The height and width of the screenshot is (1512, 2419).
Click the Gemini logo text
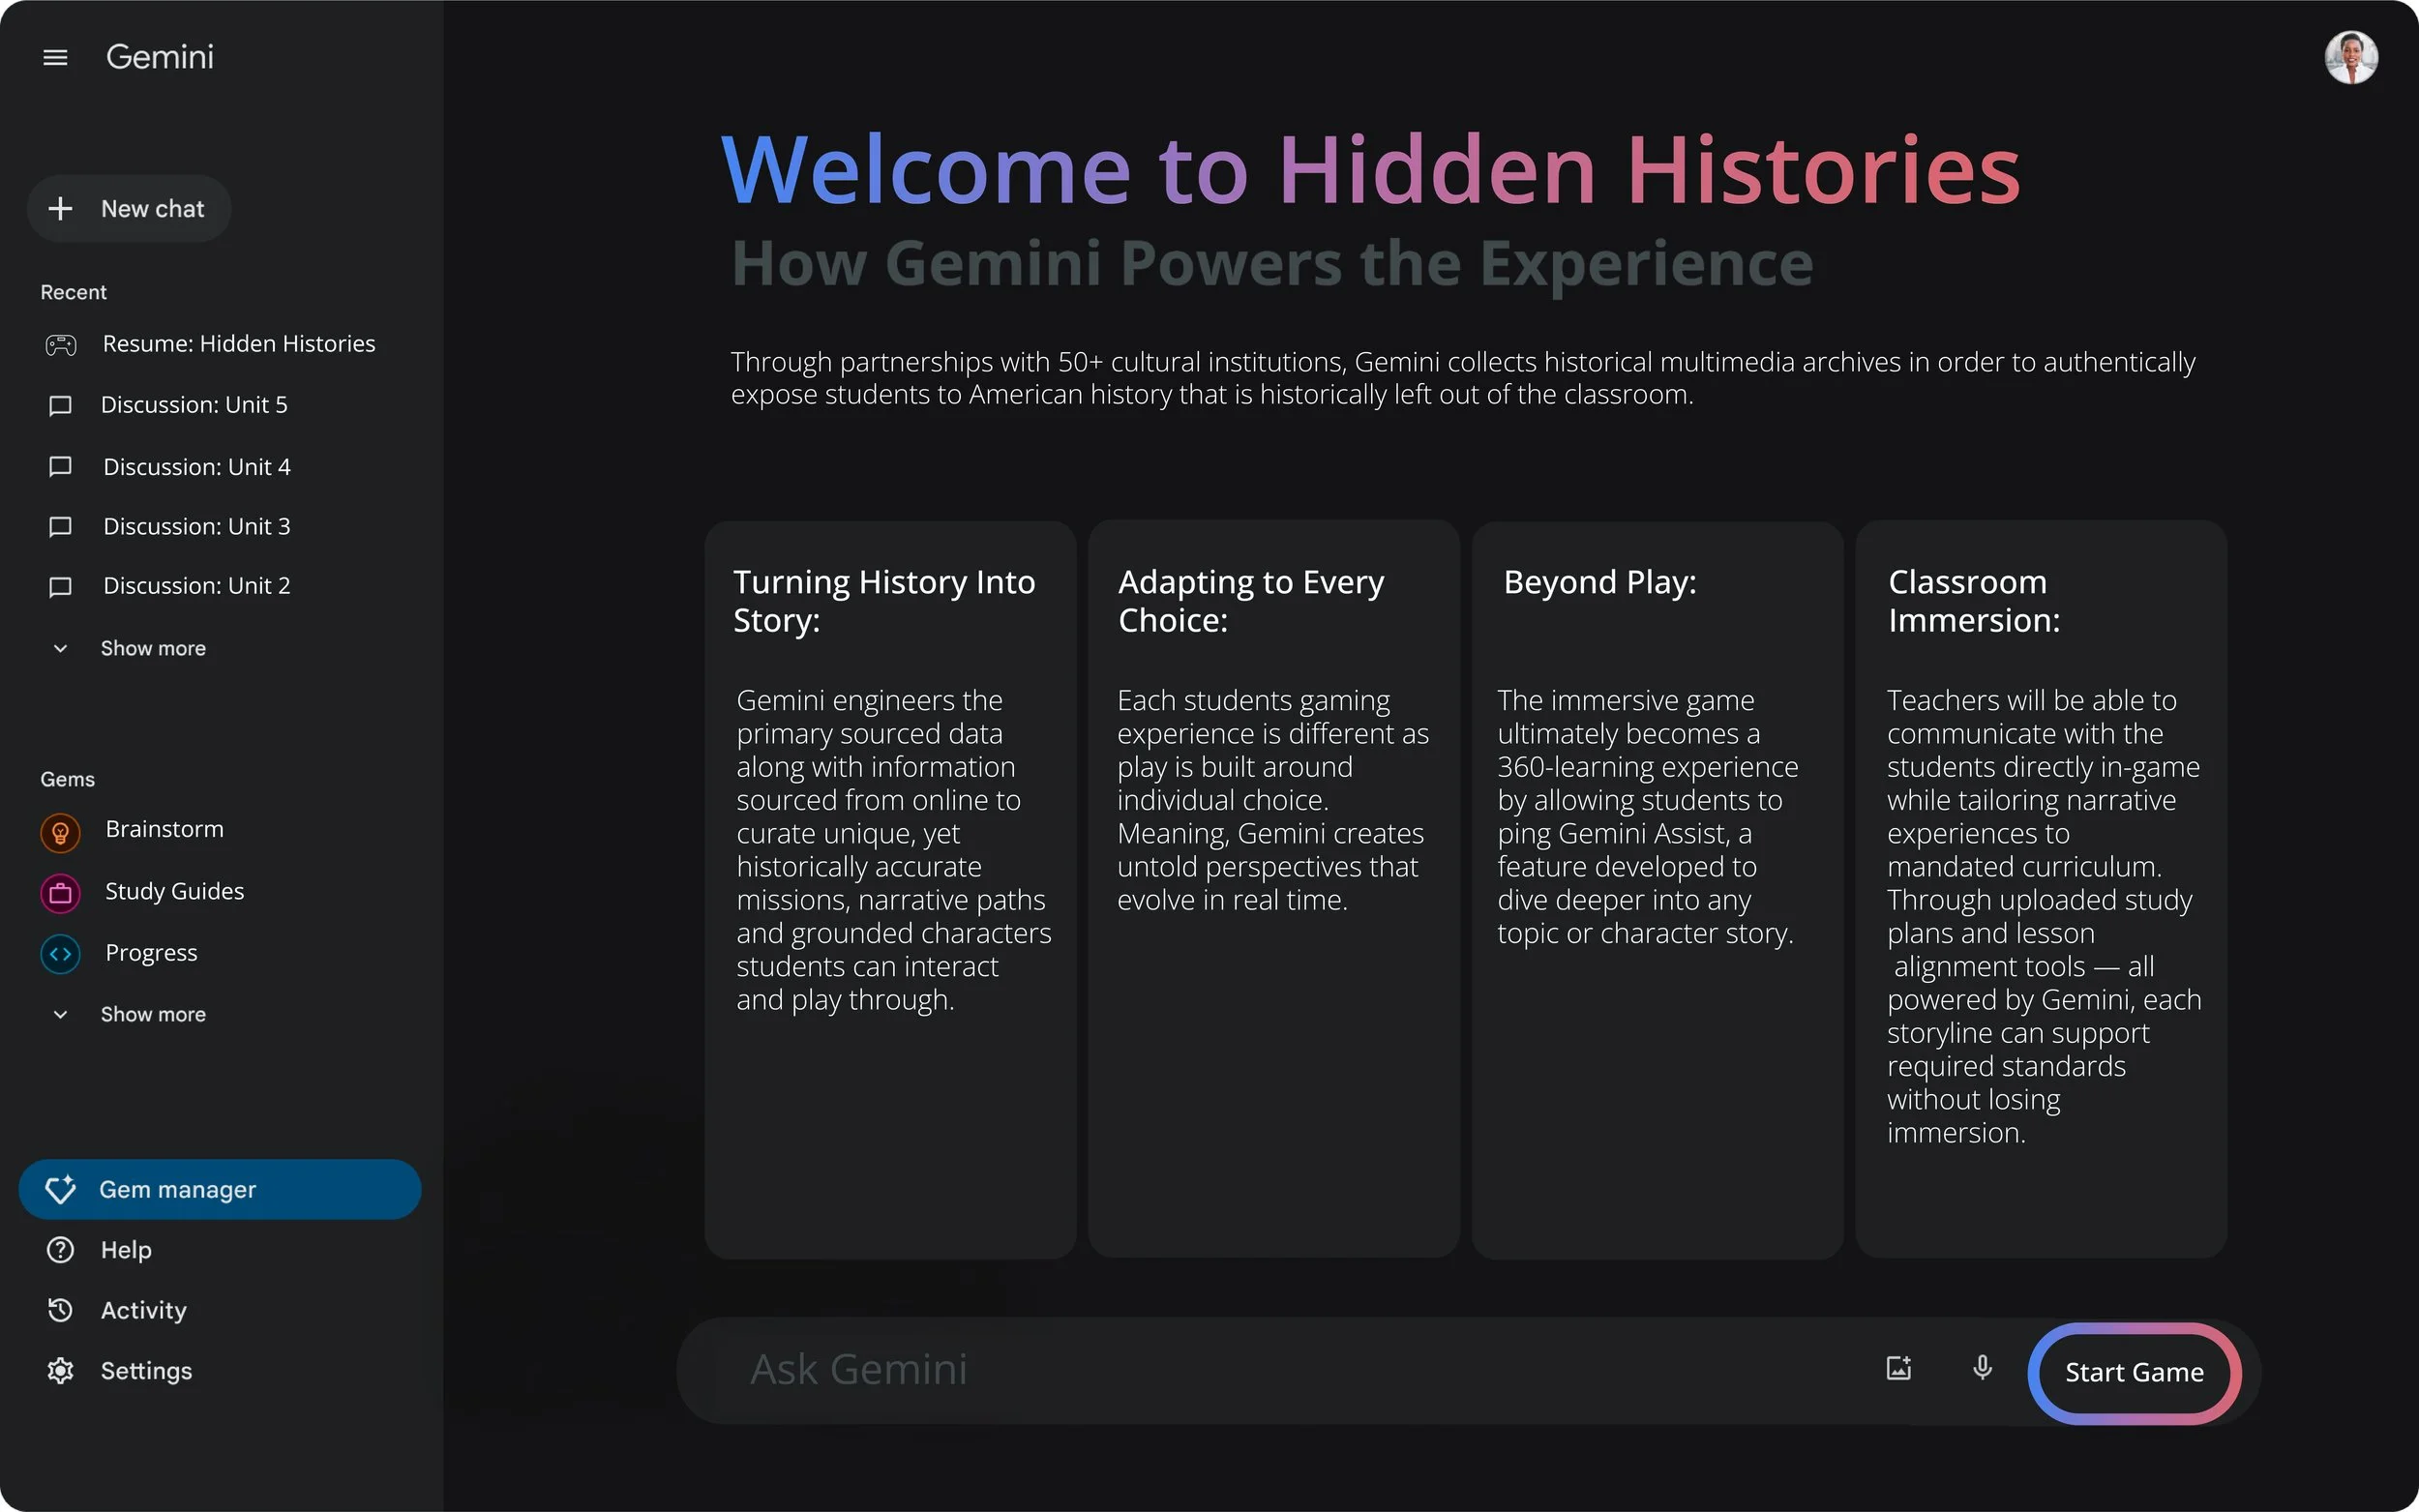pos(160,57)
